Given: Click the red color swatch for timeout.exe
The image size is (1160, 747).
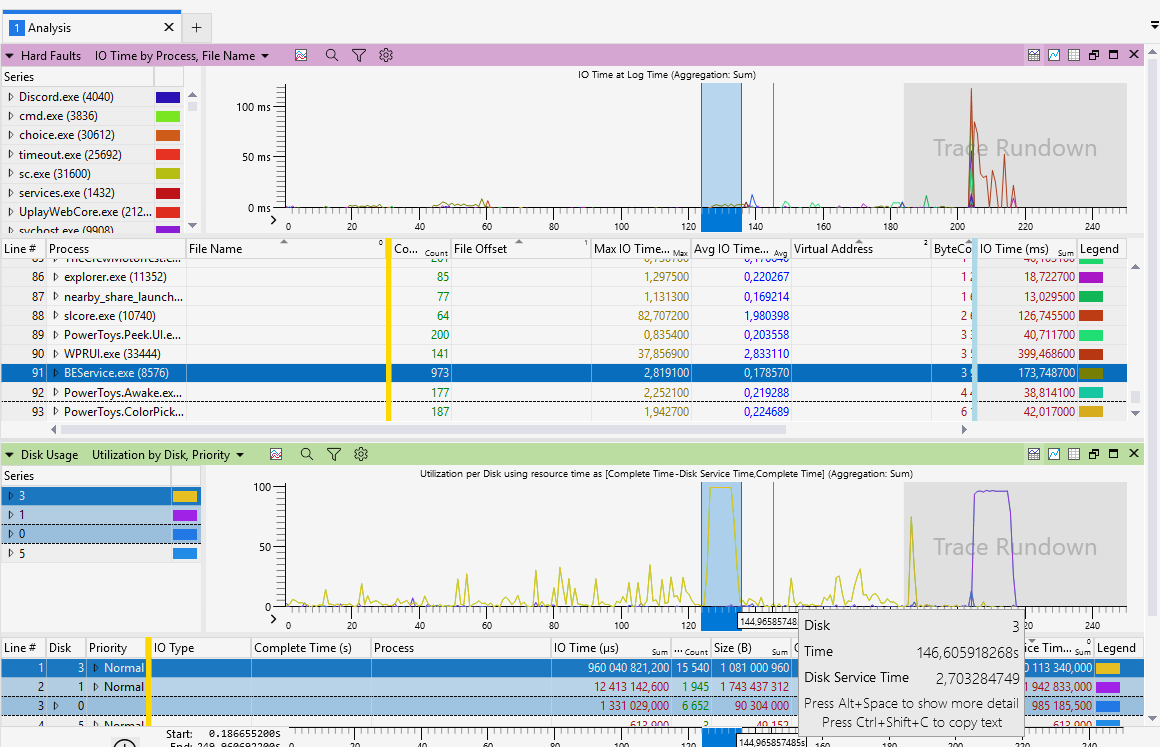Looking at the screenshot, I should click(x=168, y=155).
